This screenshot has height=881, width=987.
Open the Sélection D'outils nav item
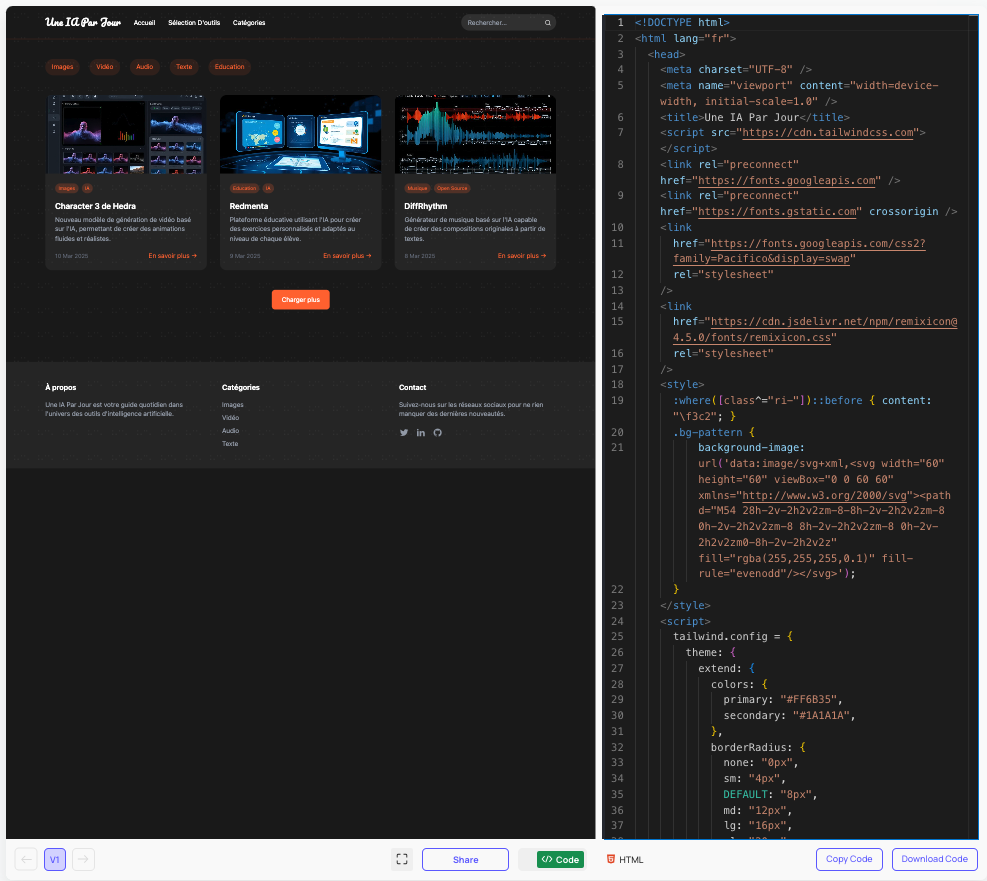point(194,22)
